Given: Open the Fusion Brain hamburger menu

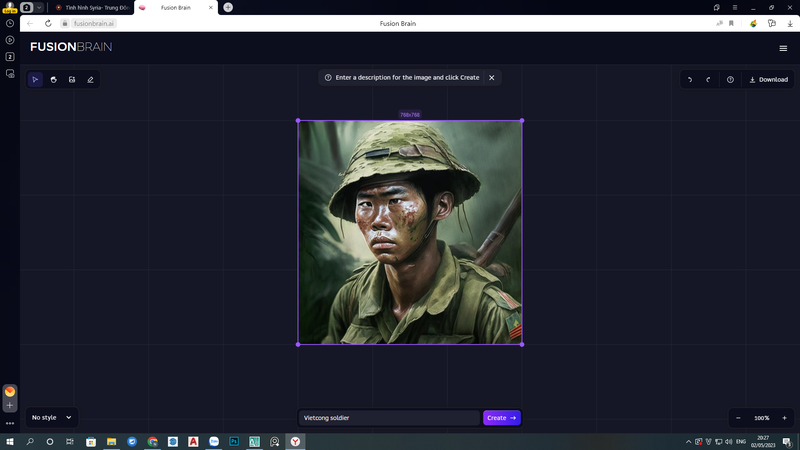Looking at the screenshot, I should (x=783, y=48).
